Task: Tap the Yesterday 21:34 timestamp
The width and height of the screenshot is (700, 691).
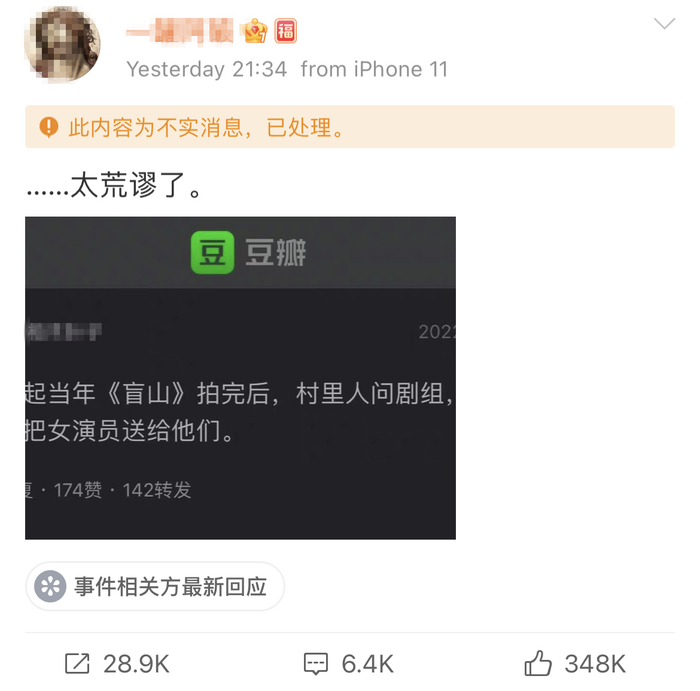Action: tap(207, 69)
